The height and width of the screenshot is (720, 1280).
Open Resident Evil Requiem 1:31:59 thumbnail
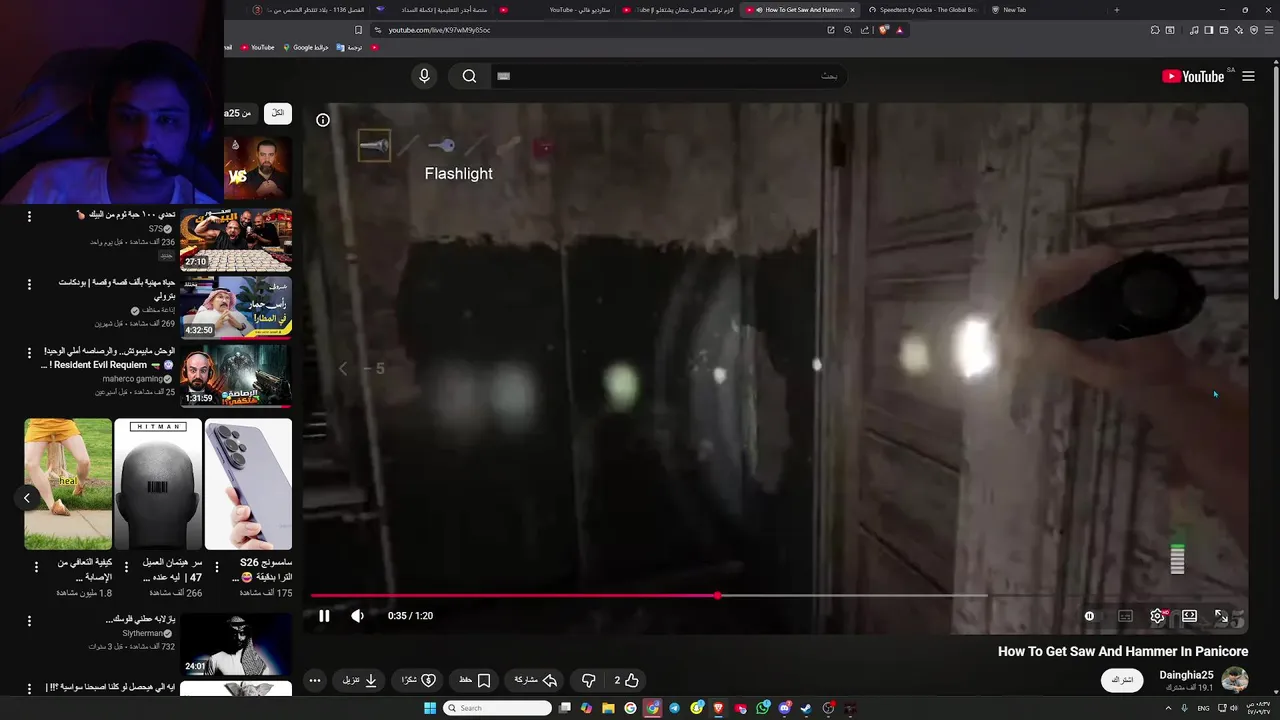coord(236,376)
